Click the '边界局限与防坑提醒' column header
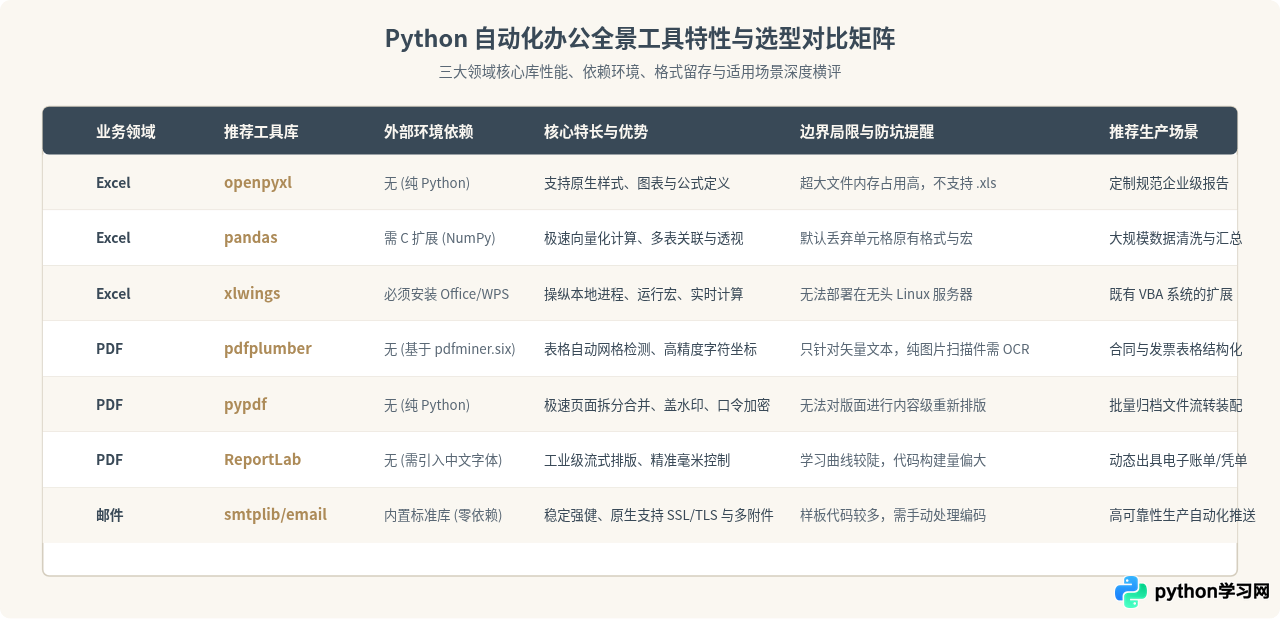 [x=867, y=132]
